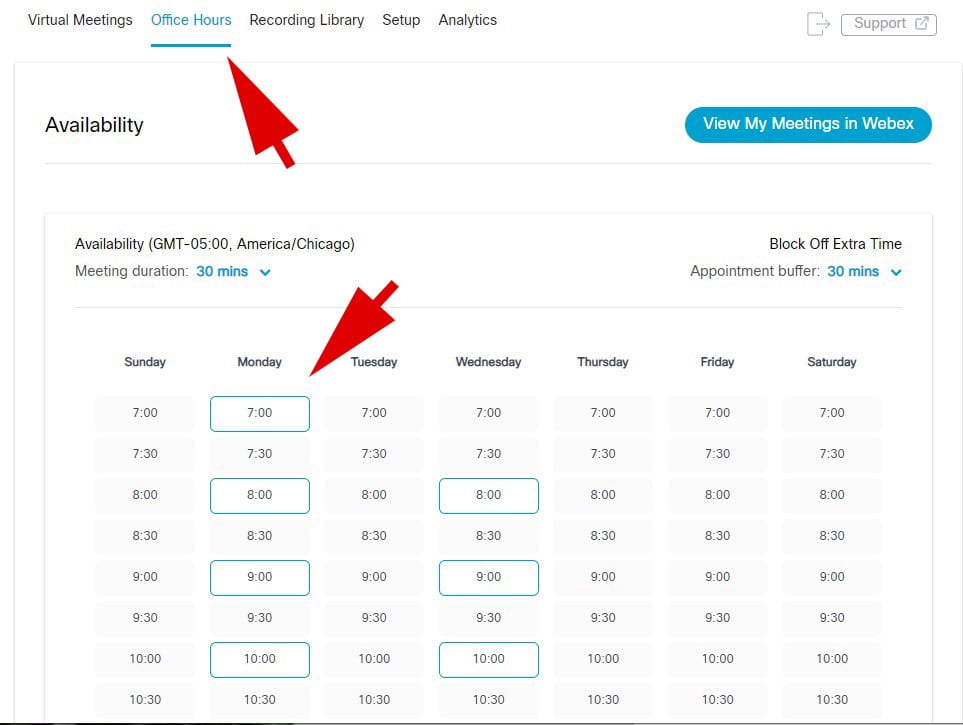Toggle off the Monday 8:00 slot

[260, 495]
